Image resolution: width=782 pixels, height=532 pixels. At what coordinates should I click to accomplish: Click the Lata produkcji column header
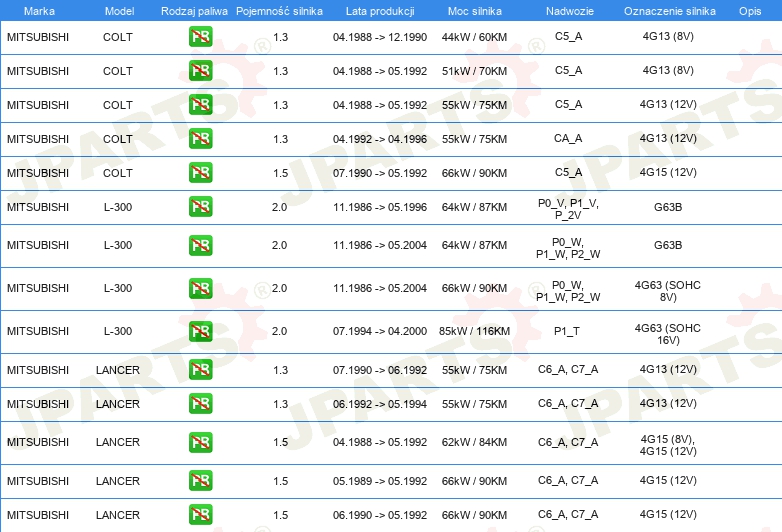380,11
